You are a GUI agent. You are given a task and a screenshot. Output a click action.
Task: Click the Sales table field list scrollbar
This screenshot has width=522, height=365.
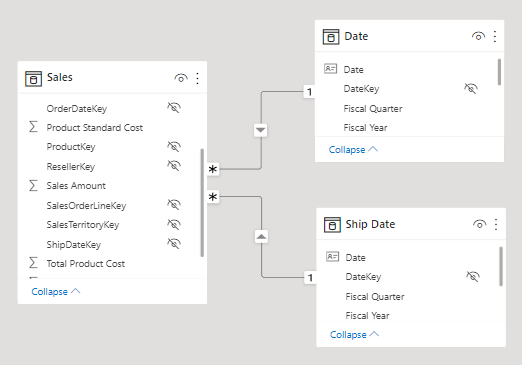(x=202, y=203)
